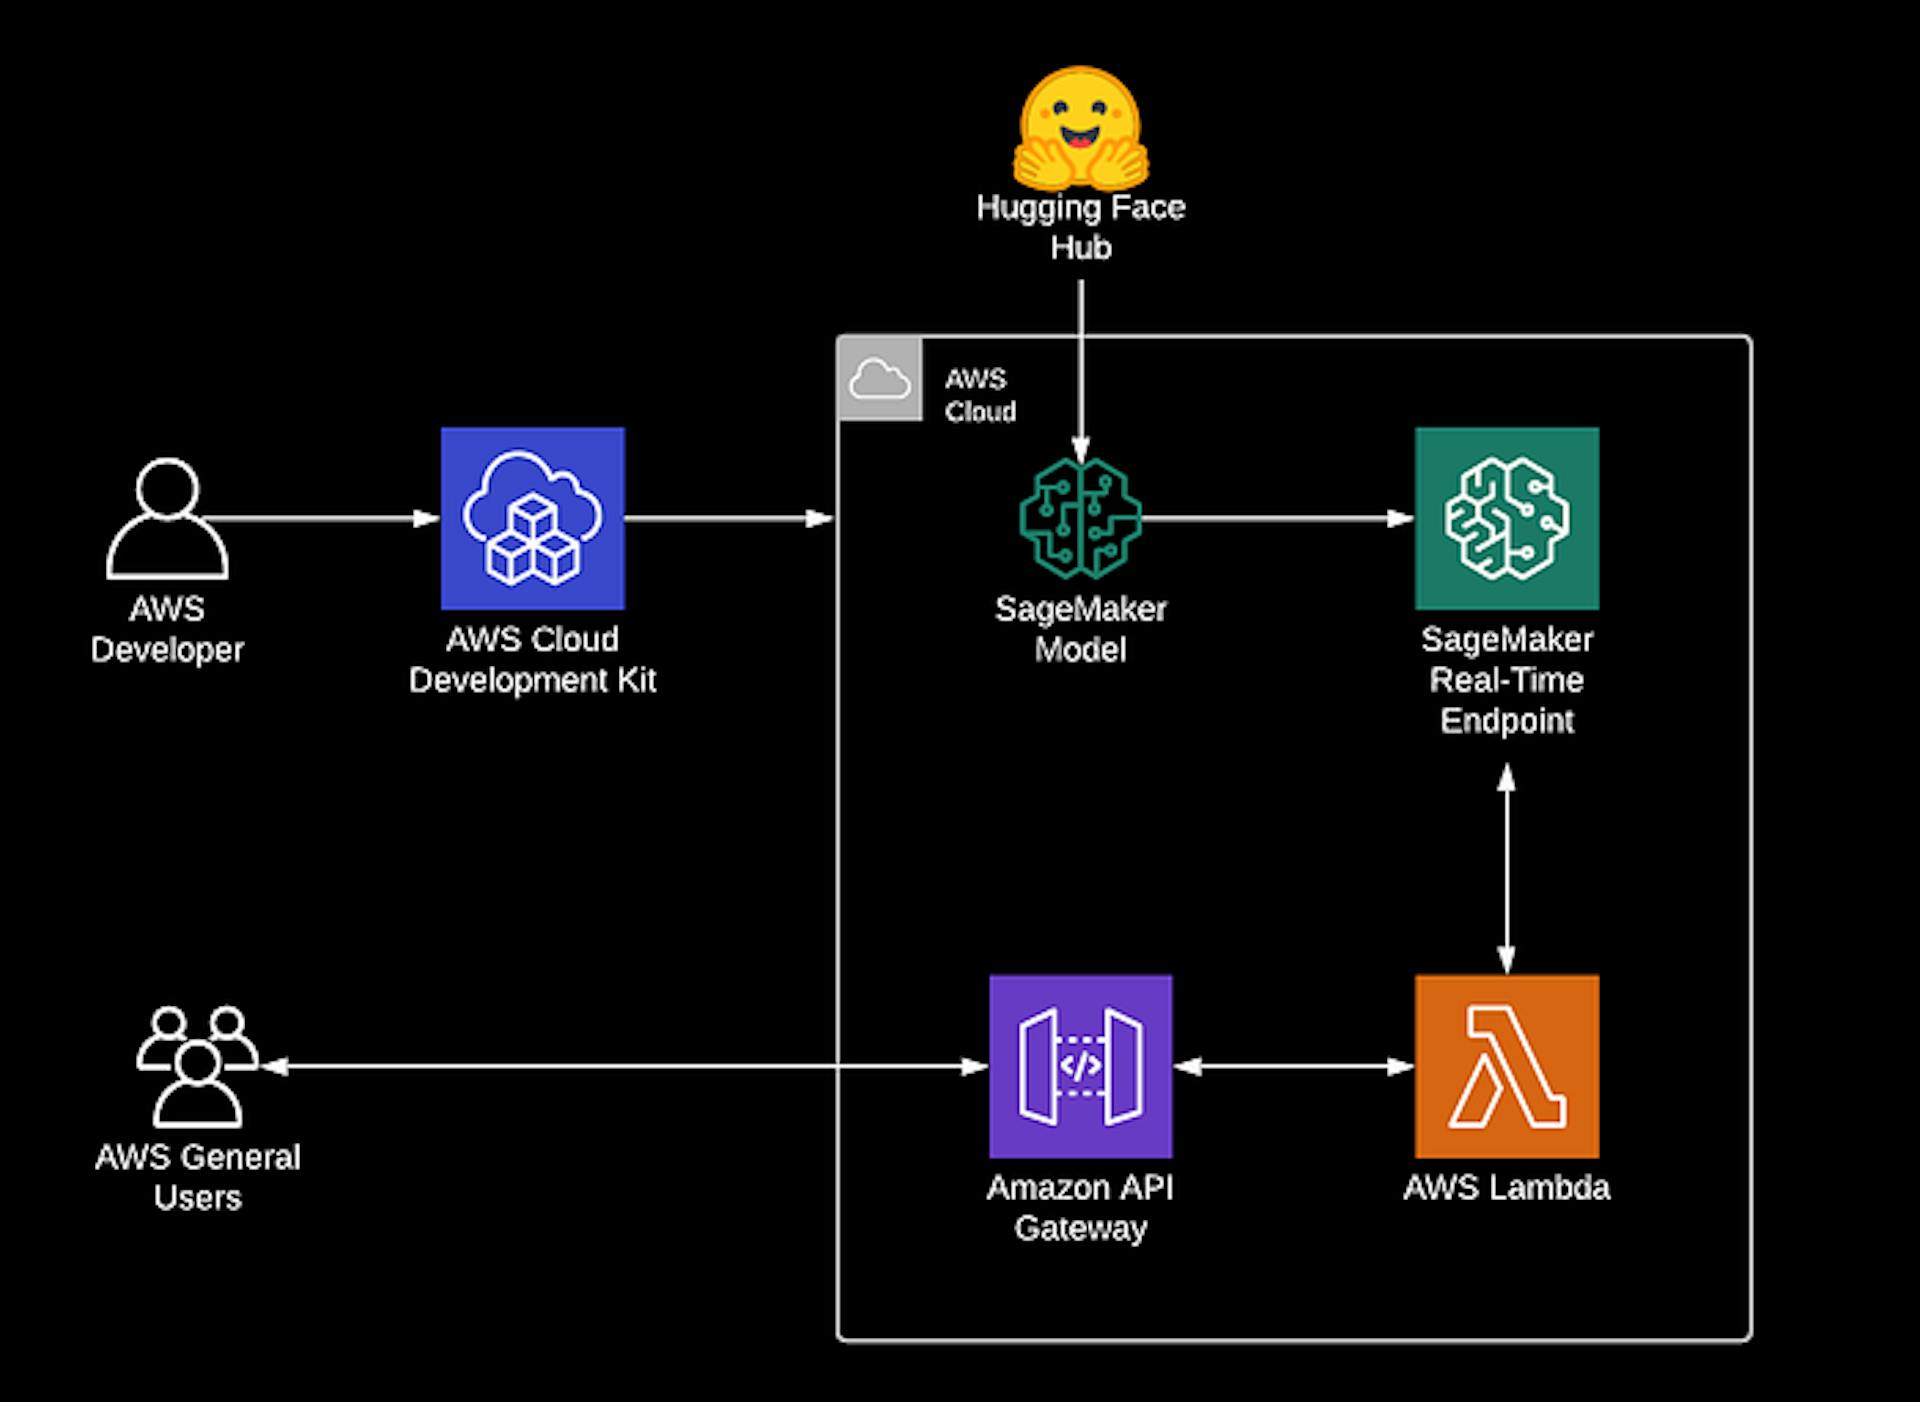Screen dimensions: 1920x1402
Task: Select the AWS Developer person icon
Action: click(x=167, y=518)
